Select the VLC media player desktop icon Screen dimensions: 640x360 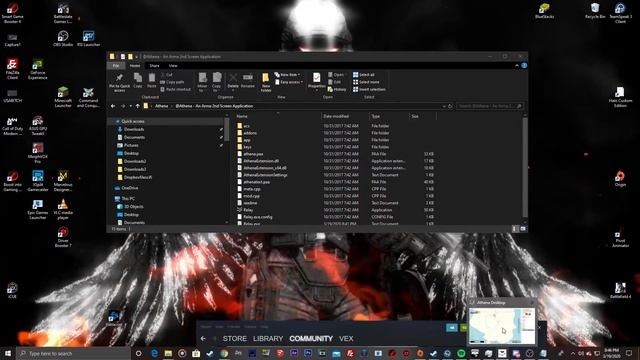[x=63, y=209]
